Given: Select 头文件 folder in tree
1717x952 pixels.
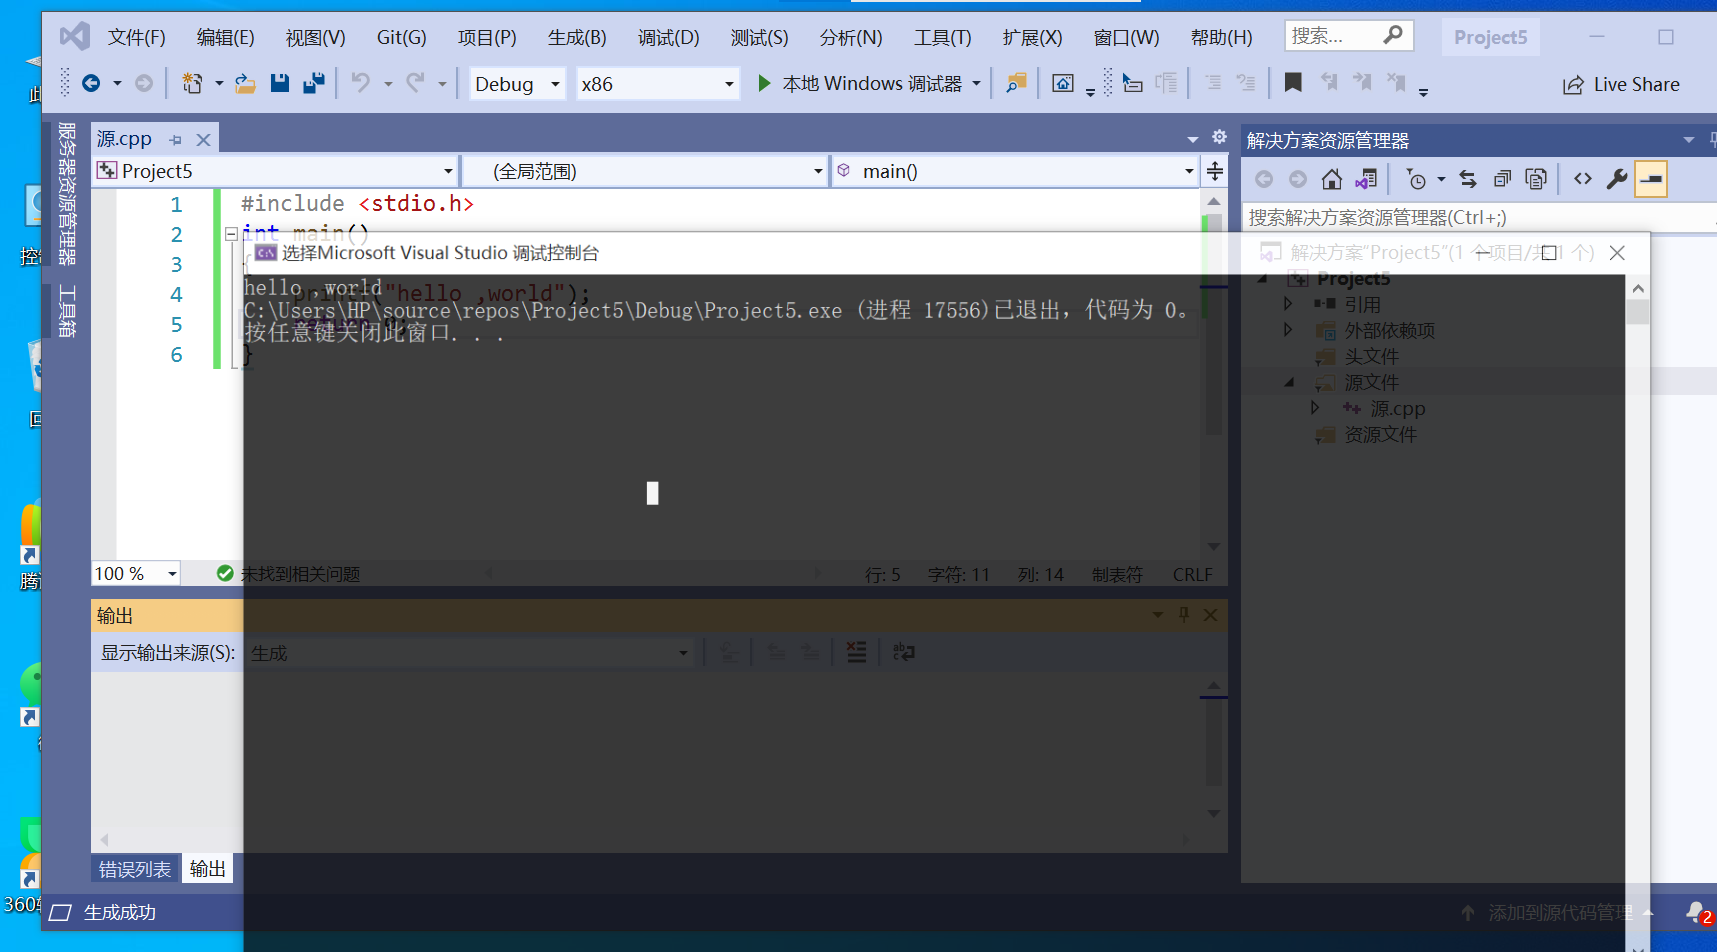Looking at the screenshot, I should (1371, 356).
